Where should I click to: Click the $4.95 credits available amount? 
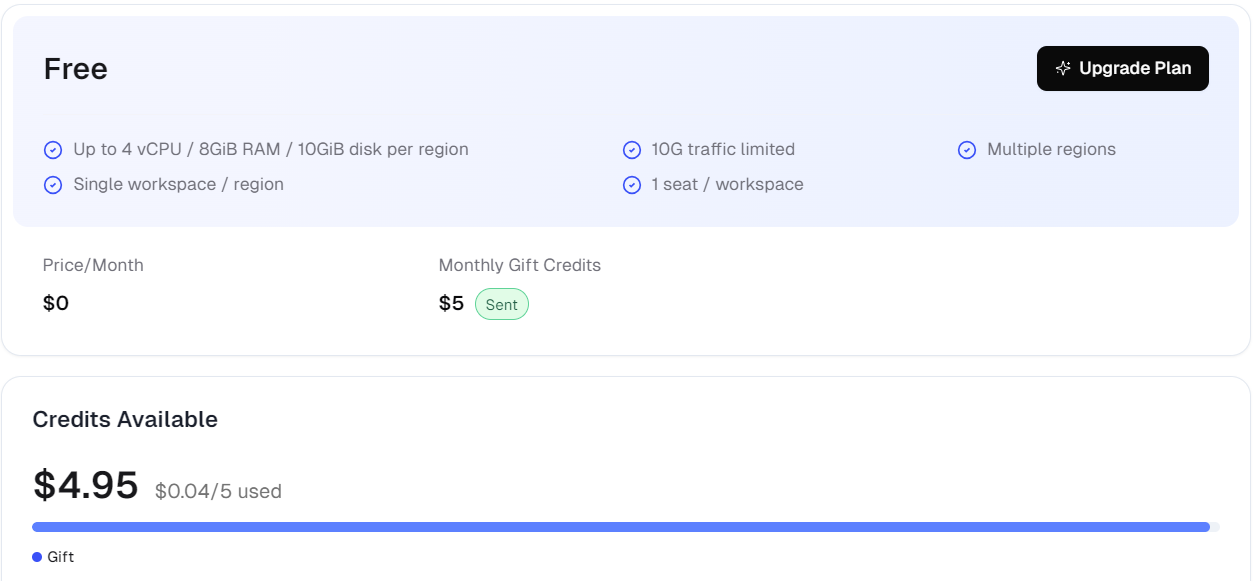[x=86, y=485]
